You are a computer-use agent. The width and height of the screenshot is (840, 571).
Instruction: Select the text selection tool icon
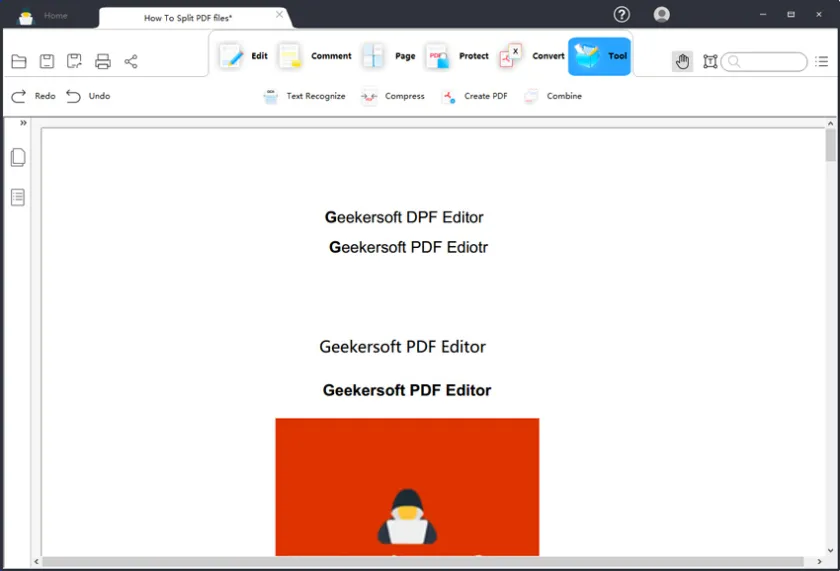coord(710,62)
